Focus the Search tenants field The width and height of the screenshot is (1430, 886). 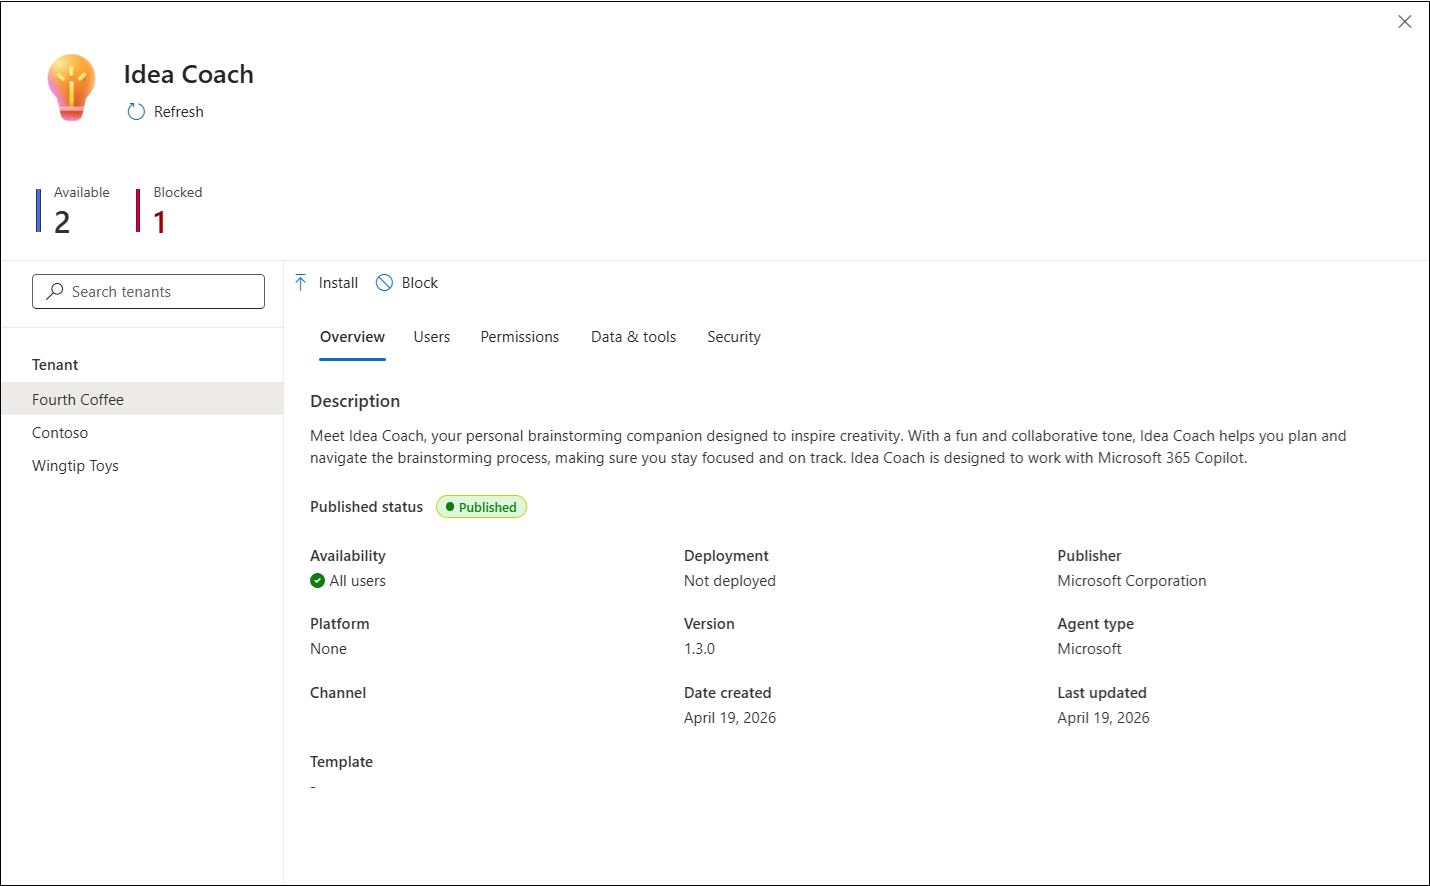(148, 291)
